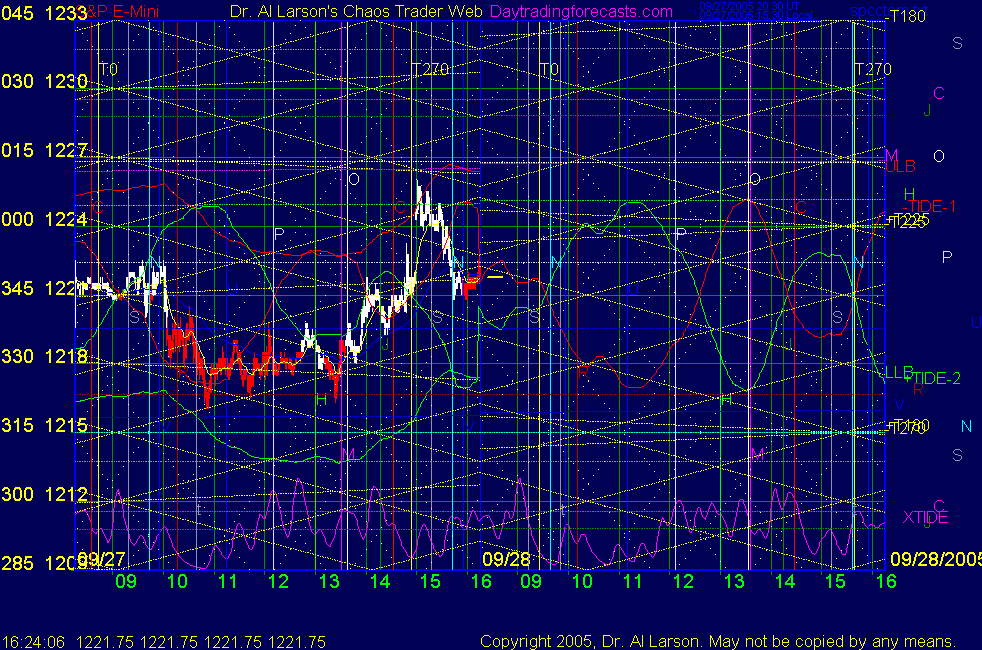
Task: Click the cyan "N" letter right of the chart
Action: pos(966,426)
